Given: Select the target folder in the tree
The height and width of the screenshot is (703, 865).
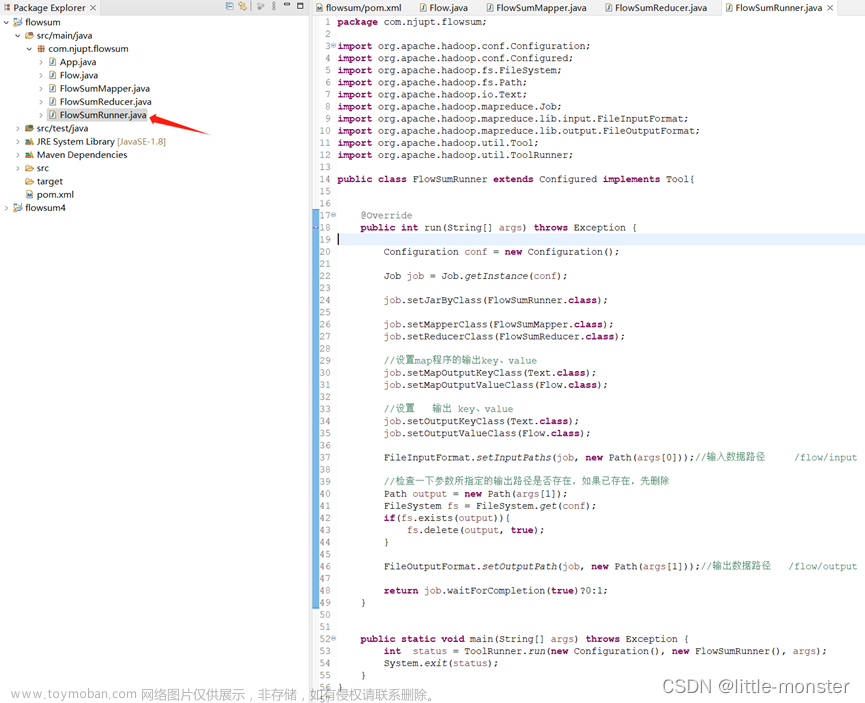Looking at the screenshot, I should click(50, 181).
